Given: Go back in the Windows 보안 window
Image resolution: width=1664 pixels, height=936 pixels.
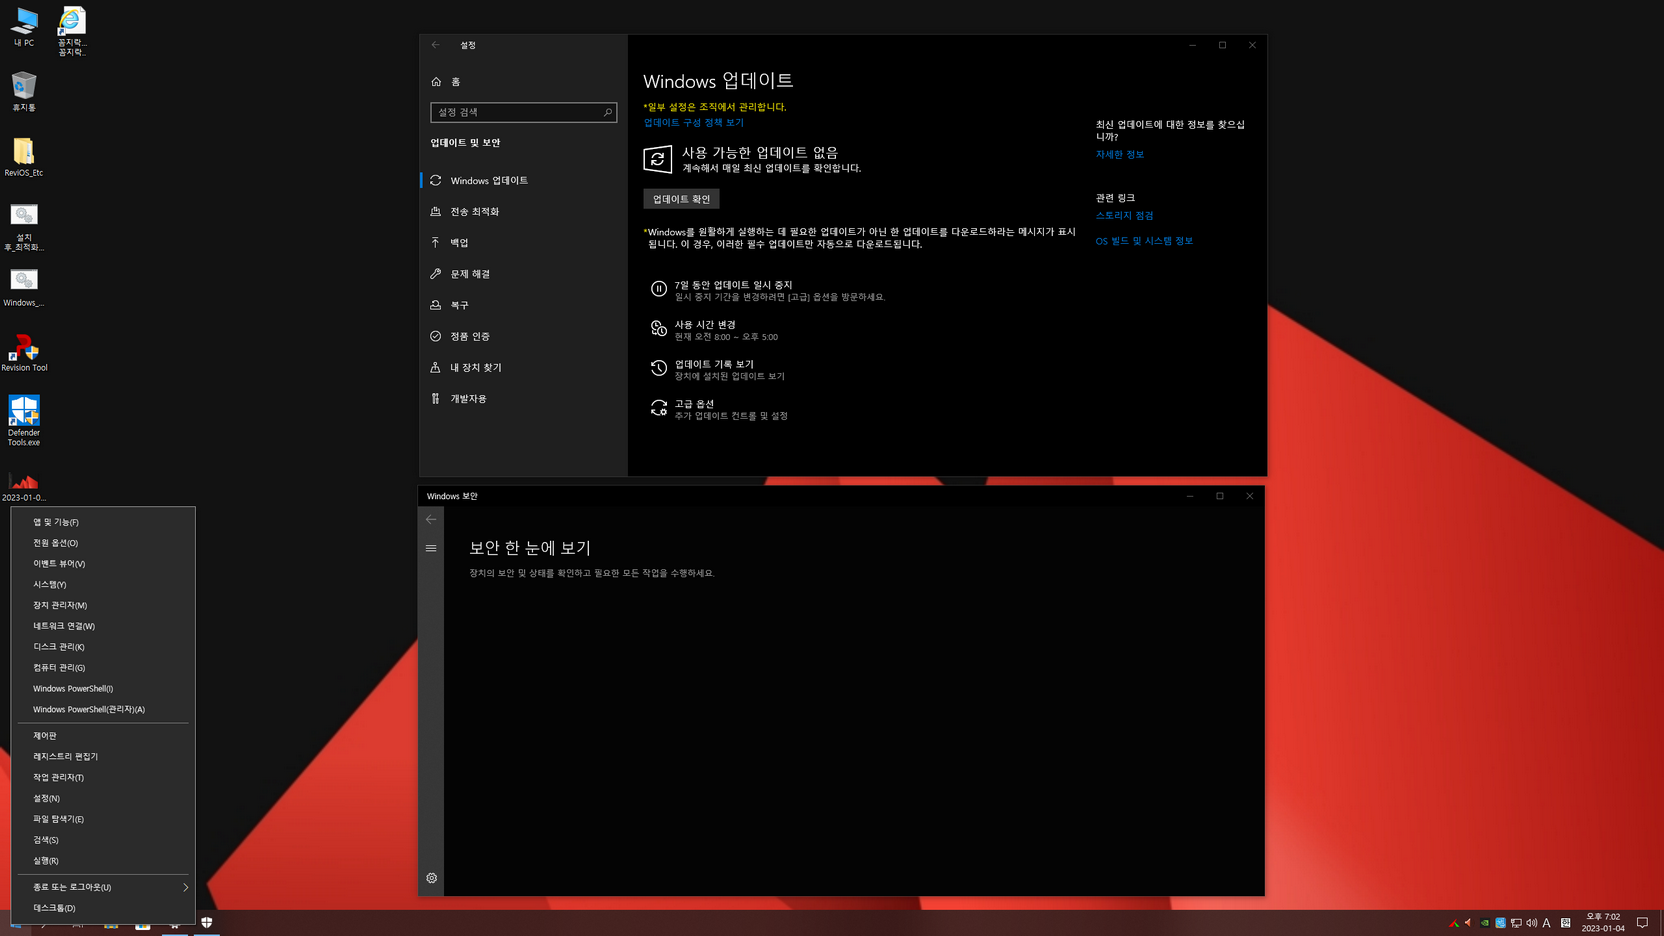Looking at the screenshot, I should point(431,519).
